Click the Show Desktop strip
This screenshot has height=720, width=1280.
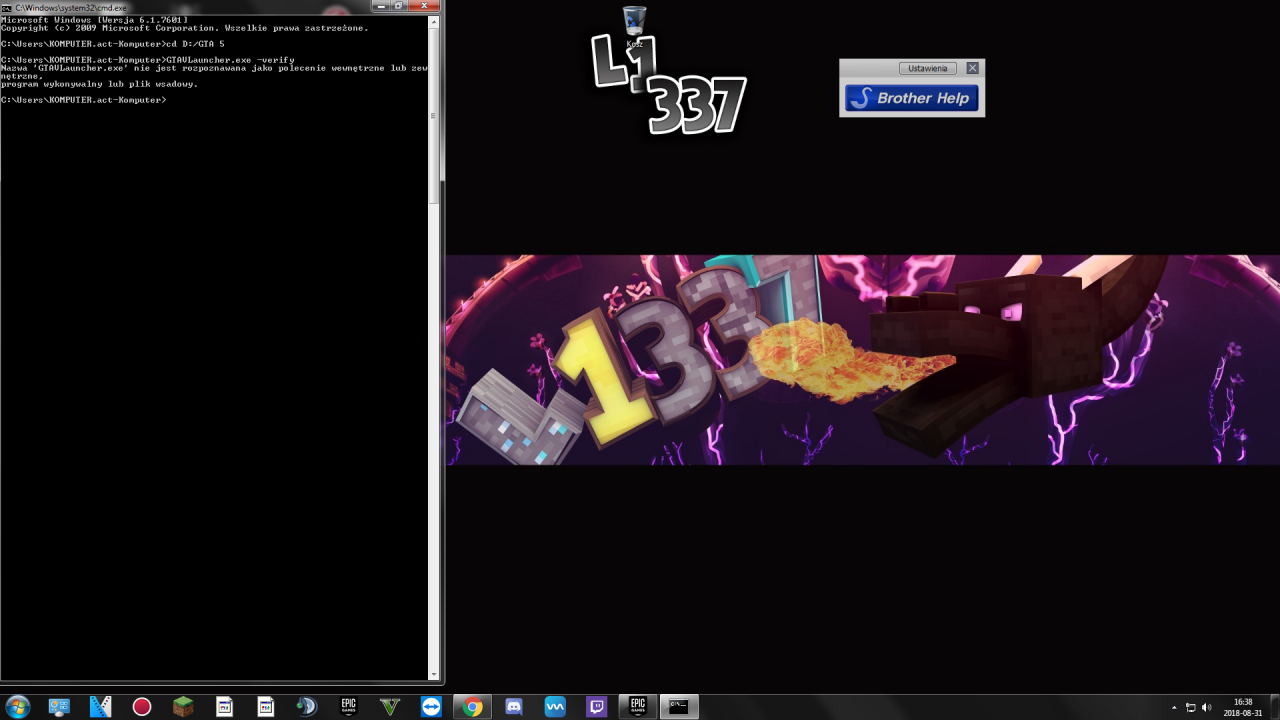coord(1274,707)
